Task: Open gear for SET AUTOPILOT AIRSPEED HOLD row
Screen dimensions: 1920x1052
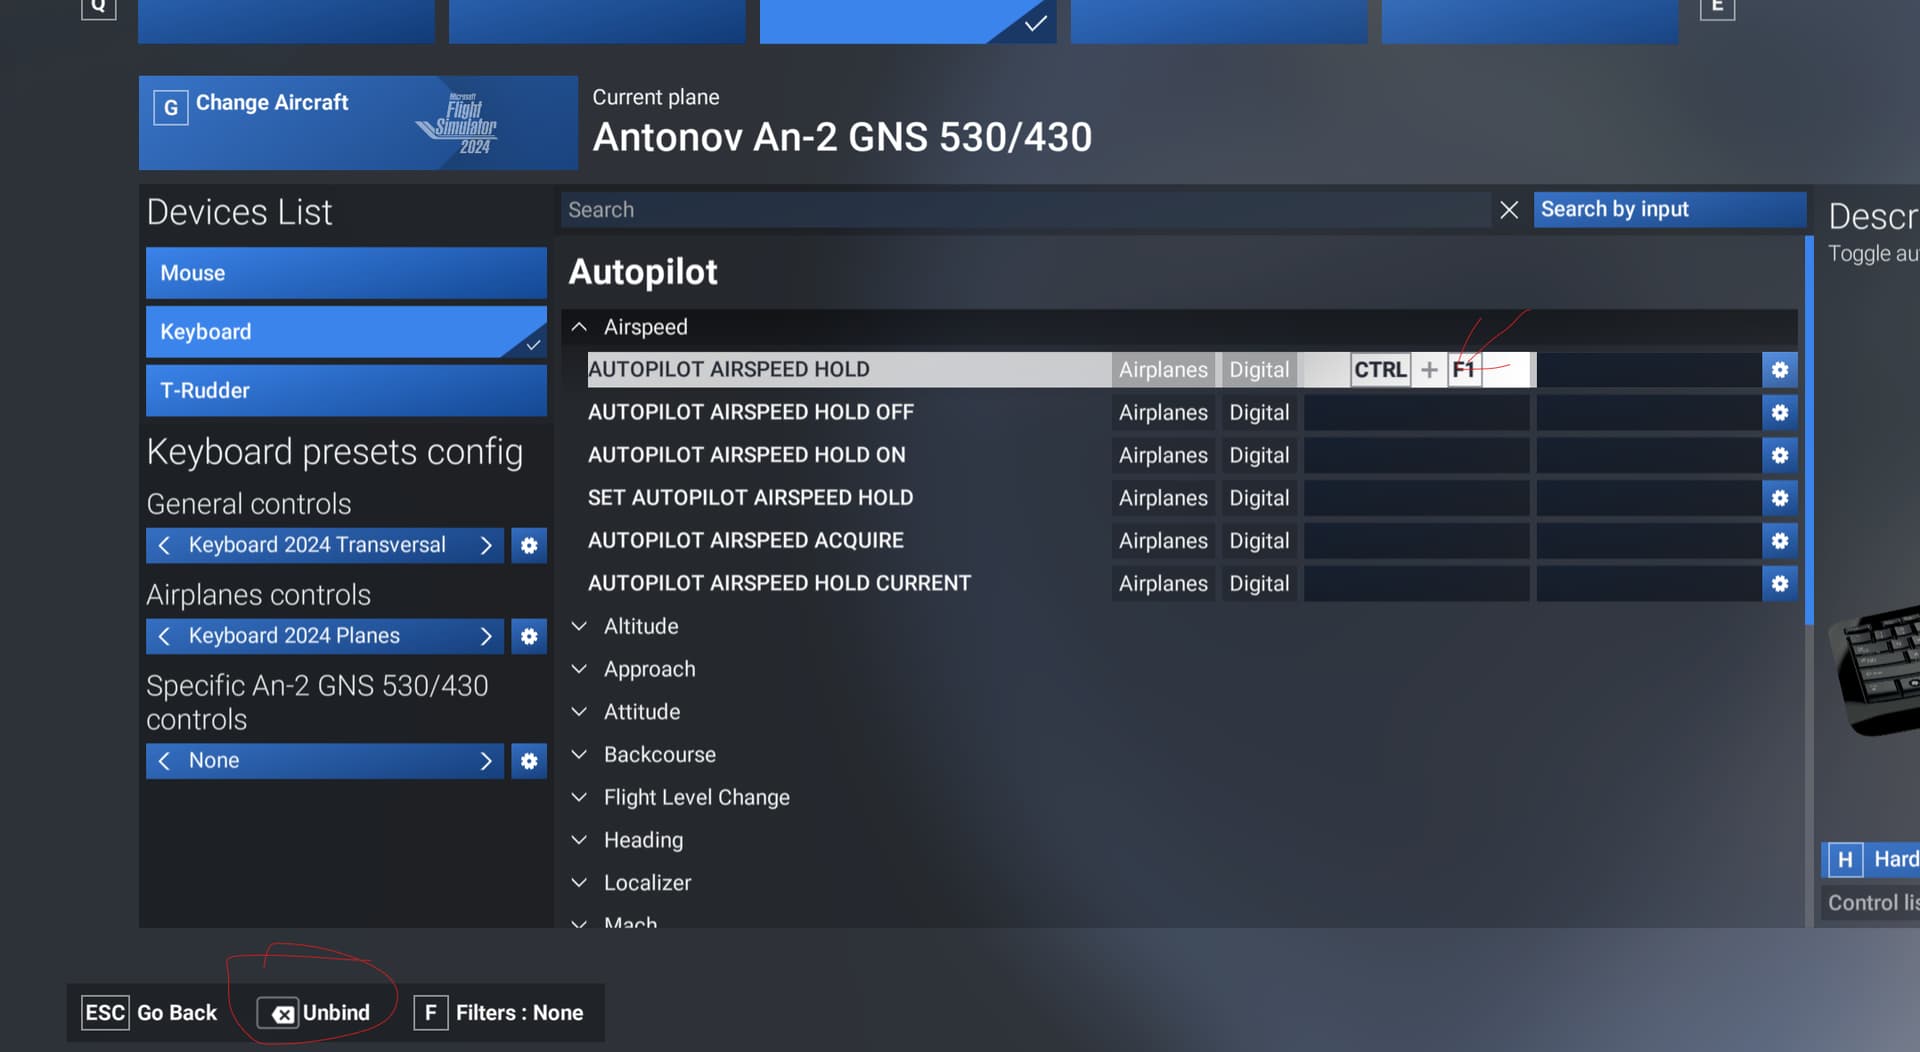Action: 1780,497
